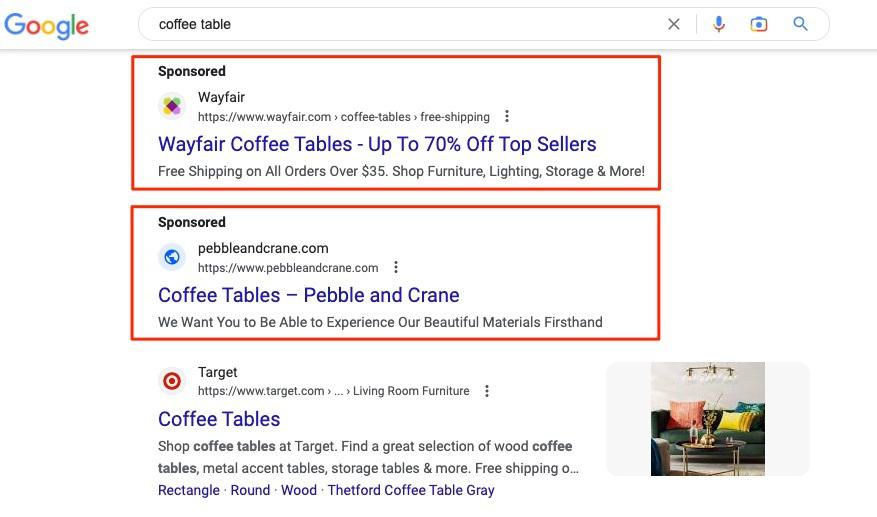
Task: Follow the Round sitelink under Target
Action: (250, 490)
